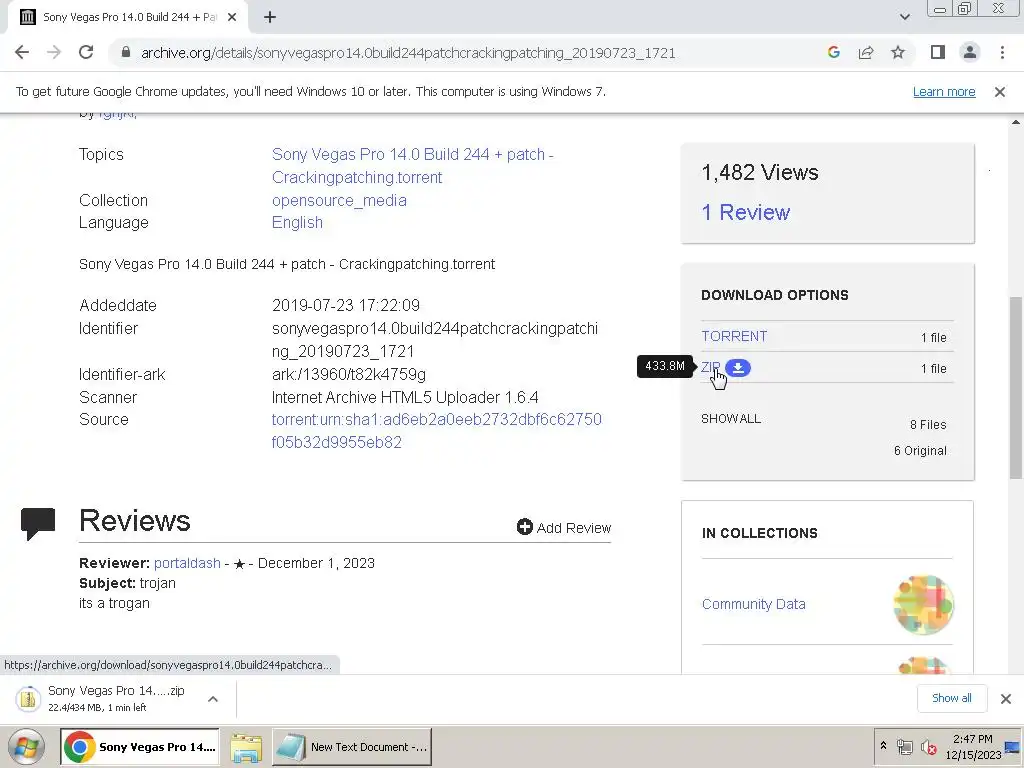The image size is (1024, 768).
Task: Go back to the previous page
Action: pos(22,53)
